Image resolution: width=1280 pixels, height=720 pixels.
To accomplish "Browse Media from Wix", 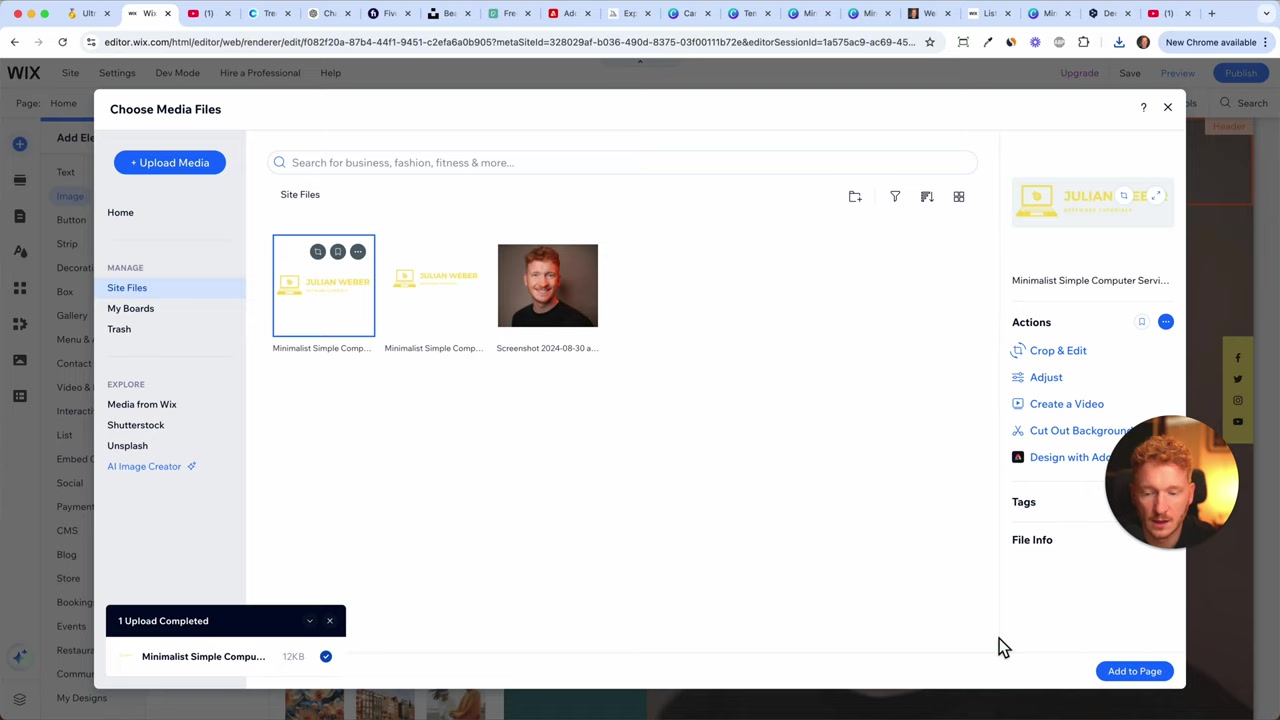I will [x=142, y=404].
